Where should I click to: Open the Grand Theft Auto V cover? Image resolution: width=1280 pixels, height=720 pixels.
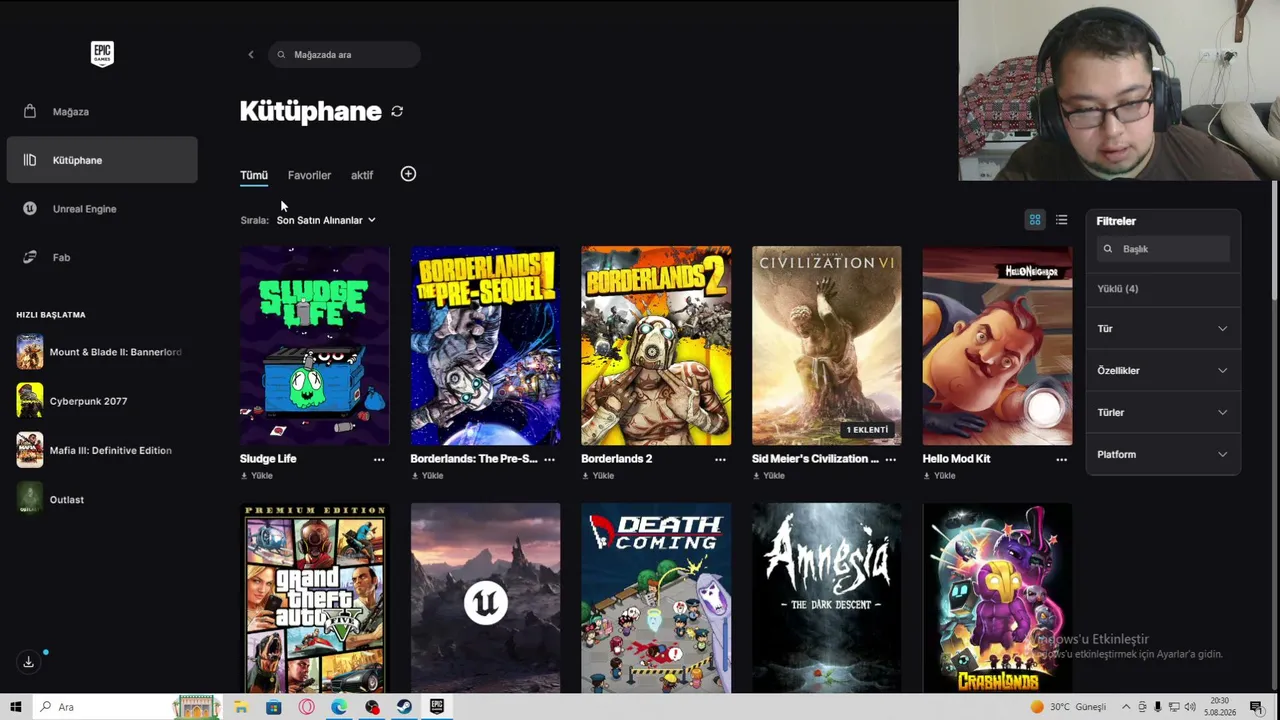[315, 598]
